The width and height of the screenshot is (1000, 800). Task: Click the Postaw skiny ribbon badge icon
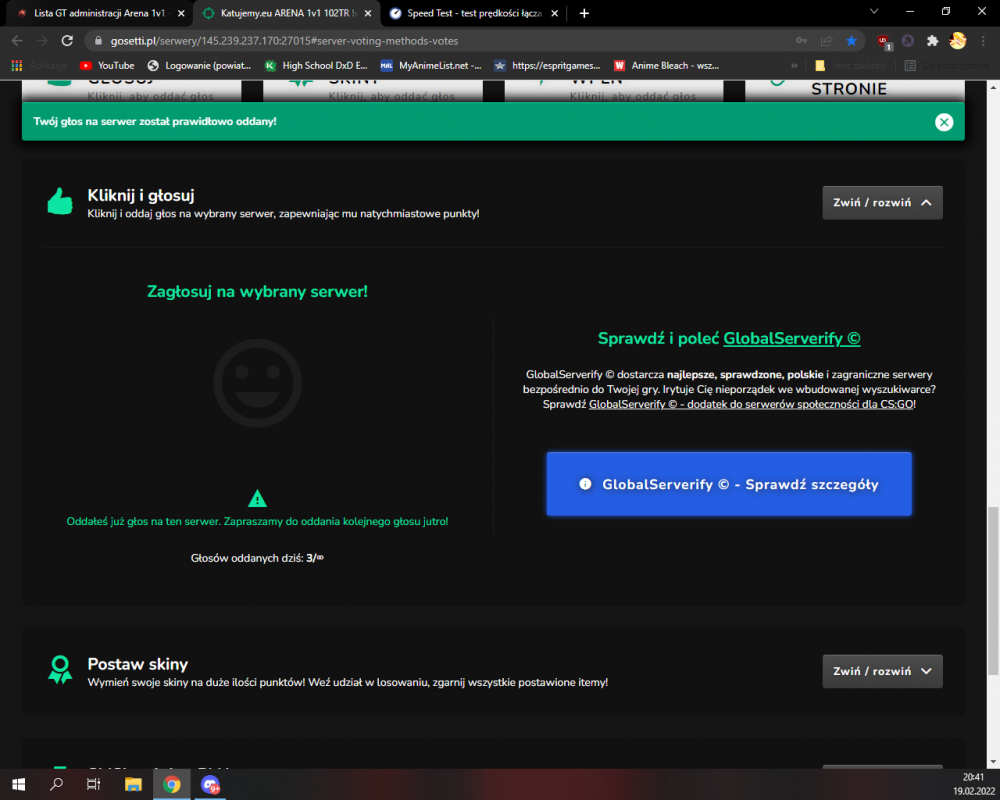60,670
